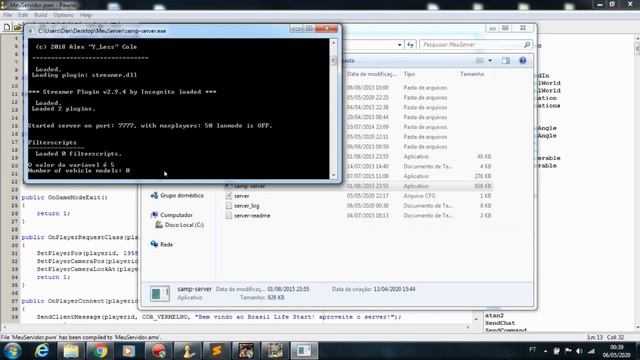Open the Edit menu in Pawno
This screenshot has width=640, height=360.
tap(23, 15)
